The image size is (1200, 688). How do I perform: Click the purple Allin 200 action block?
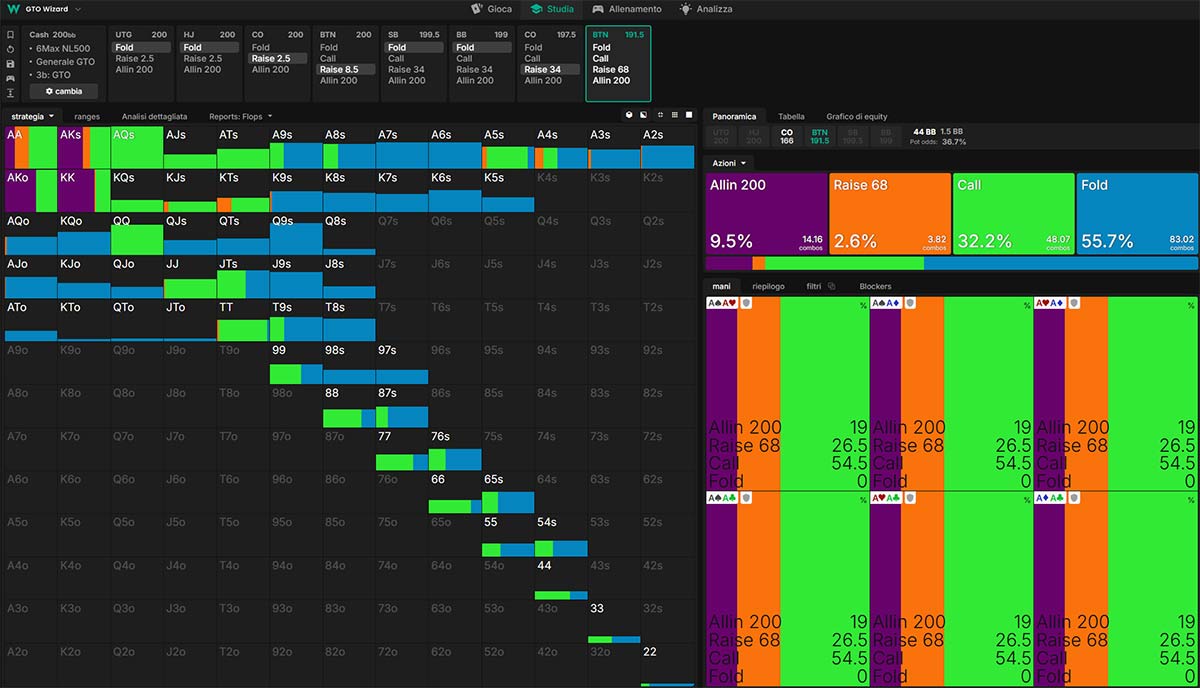coord(766,213)
